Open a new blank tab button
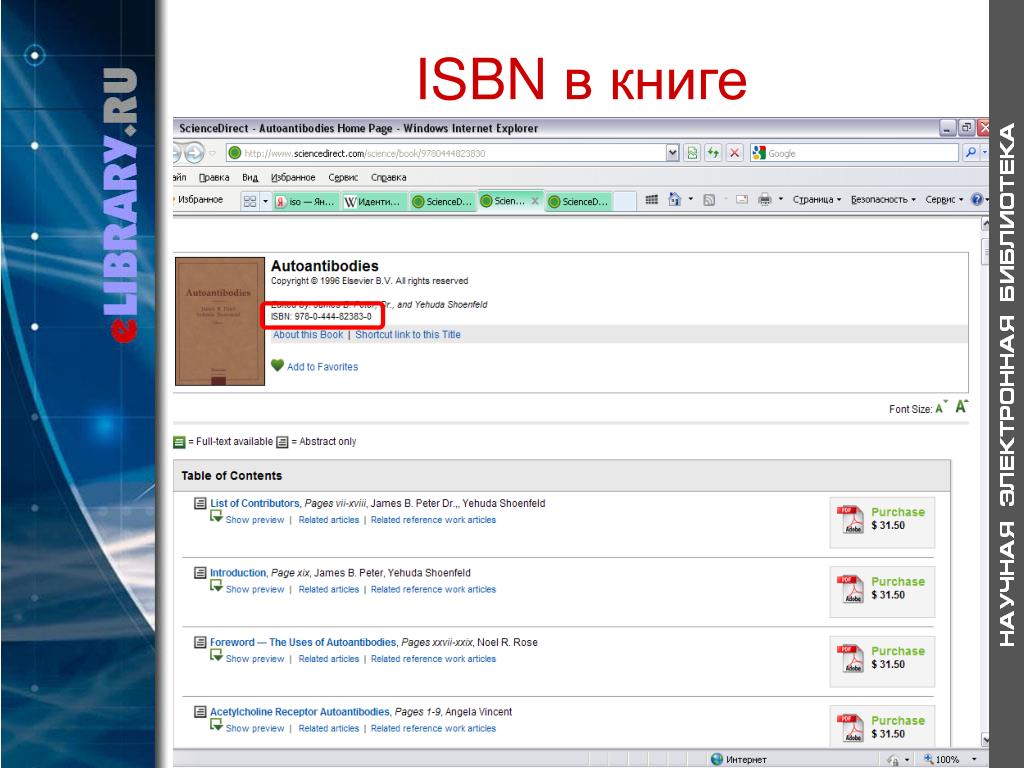Viewport: 1024px width, 768px height. point(625,201)
